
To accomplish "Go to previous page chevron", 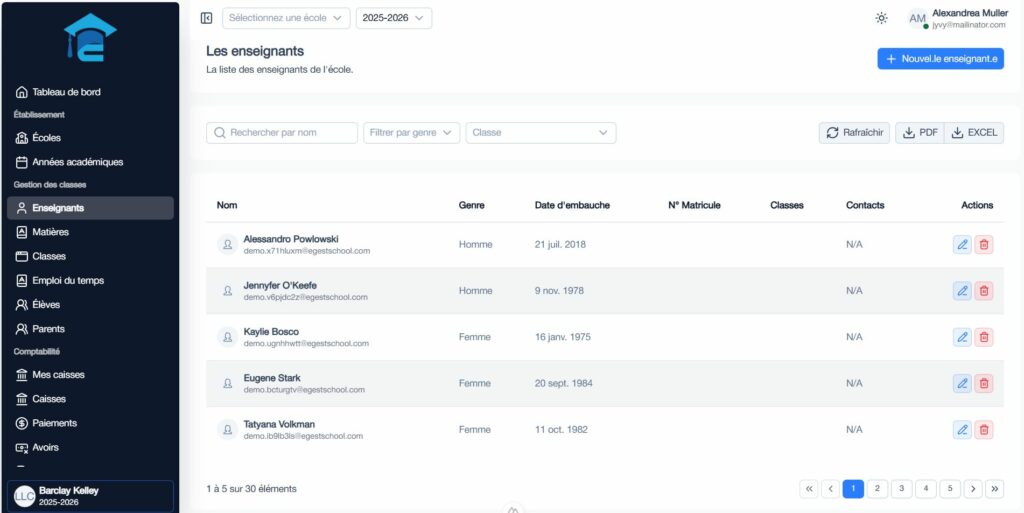I will pyautogui.click(x=831, y=489).
